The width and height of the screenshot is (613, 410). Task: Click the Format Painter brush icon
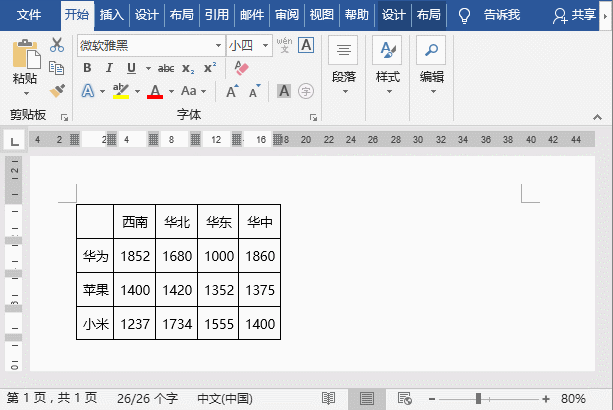57,90
